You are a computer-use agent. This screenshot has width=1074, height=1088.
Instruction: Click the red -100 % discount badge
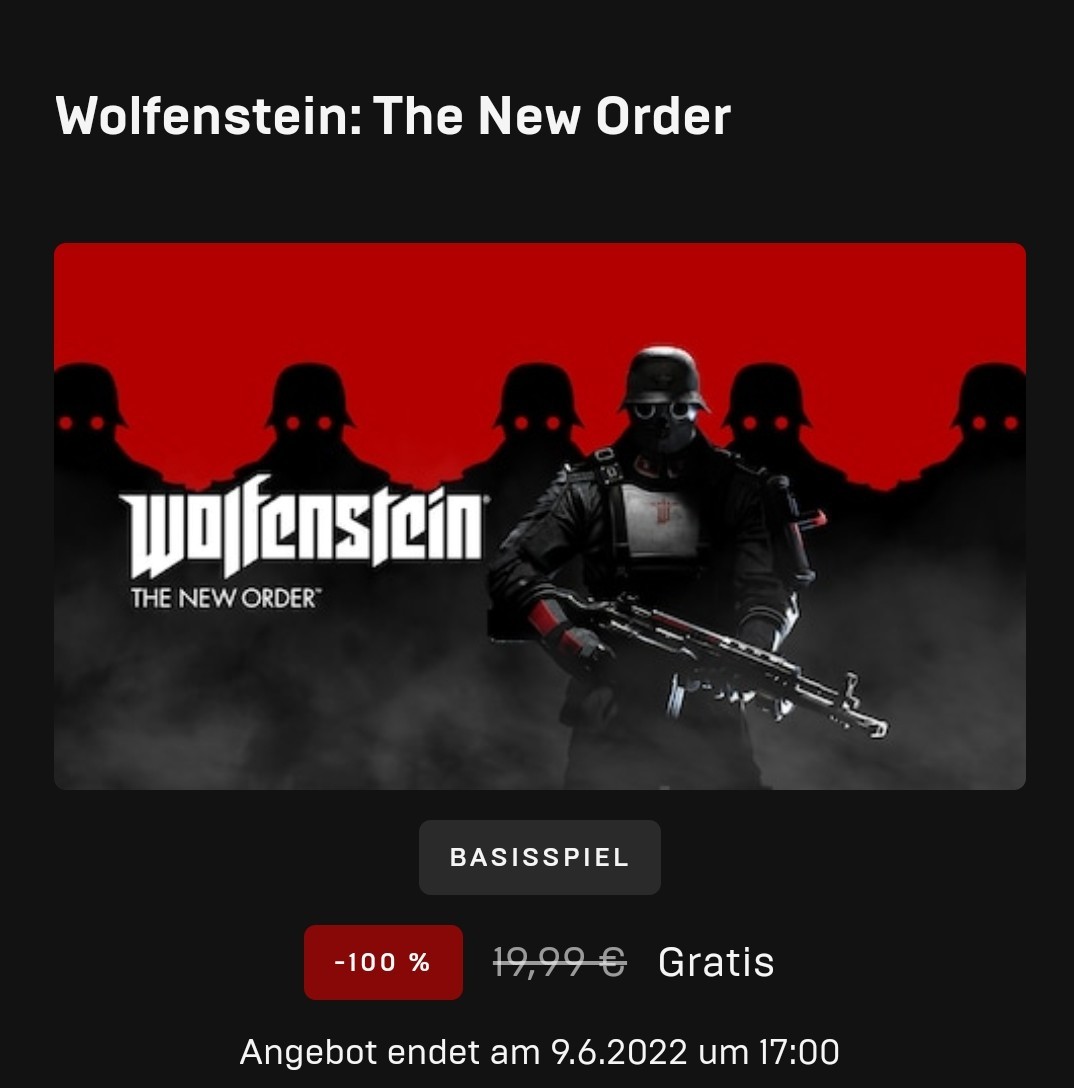[383, 962]
